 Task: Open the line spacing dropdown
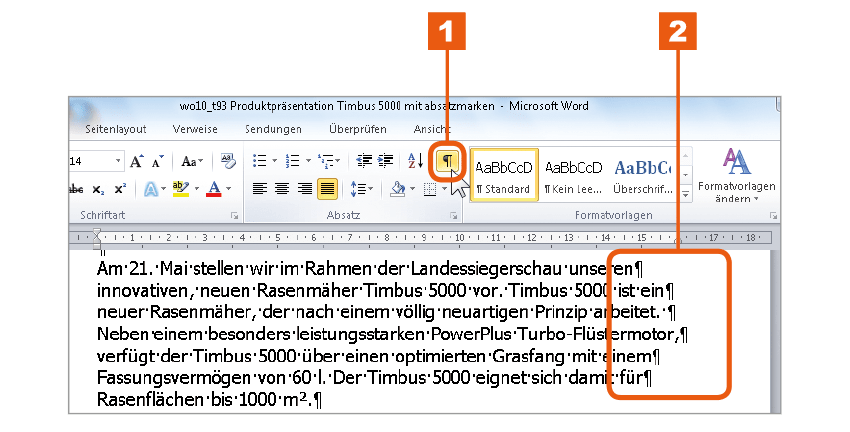coord(361,189)
